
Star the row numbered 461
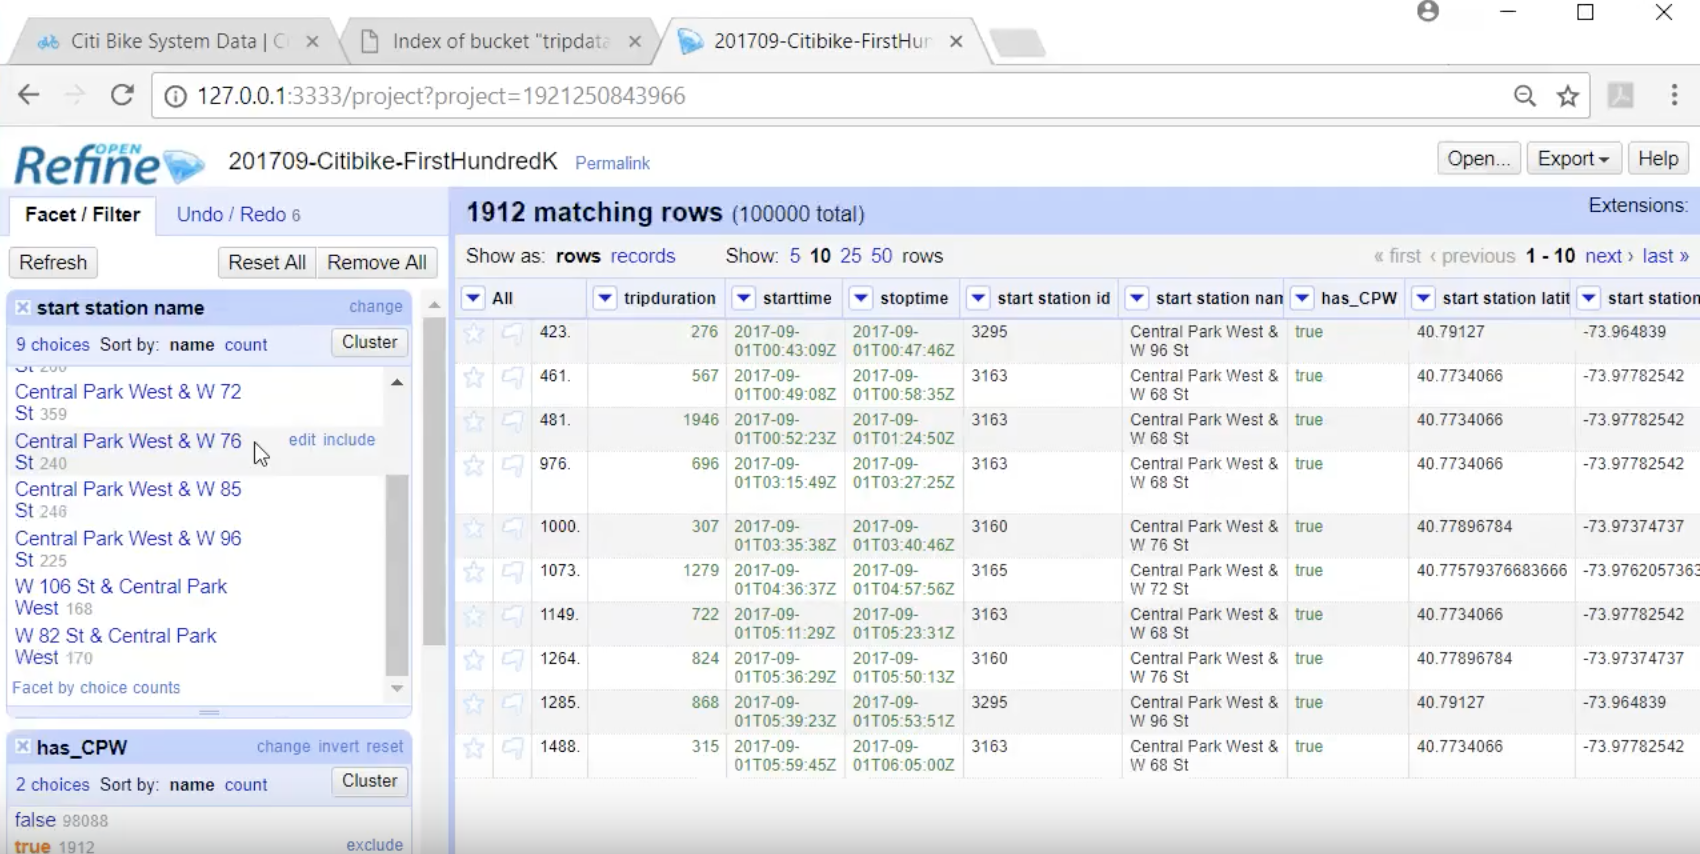click(x=474, y=377)
